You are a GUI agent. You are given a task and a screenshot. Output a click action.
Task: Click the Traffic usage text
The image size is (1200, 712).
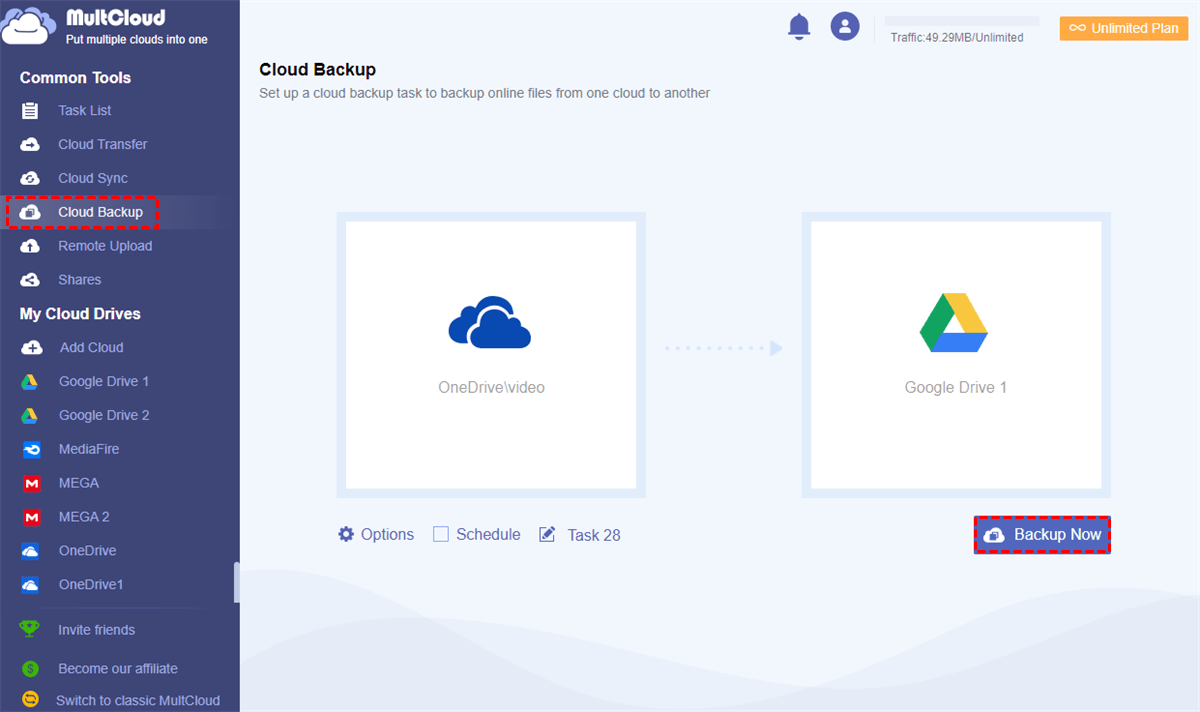pyautogui.click(x=957, y=38)
